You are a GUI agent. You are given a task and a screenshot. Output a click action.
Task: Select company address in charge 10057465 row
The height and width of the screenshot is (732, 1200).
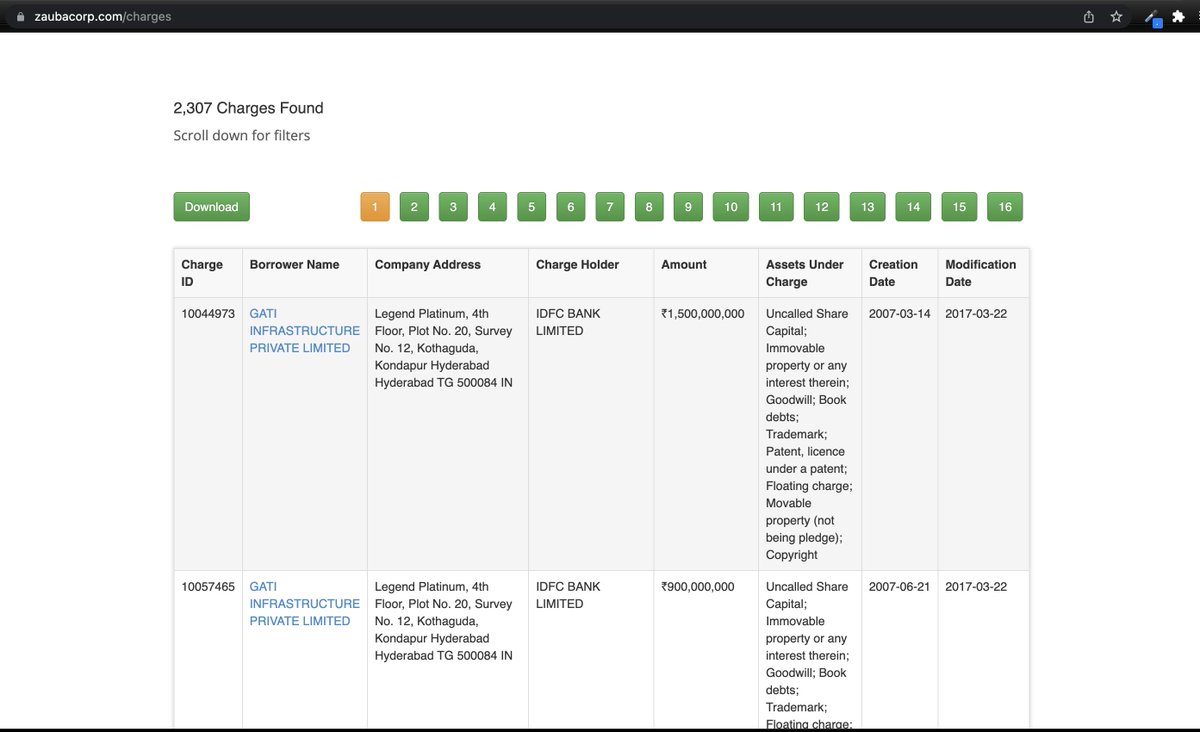coord(444,621)
